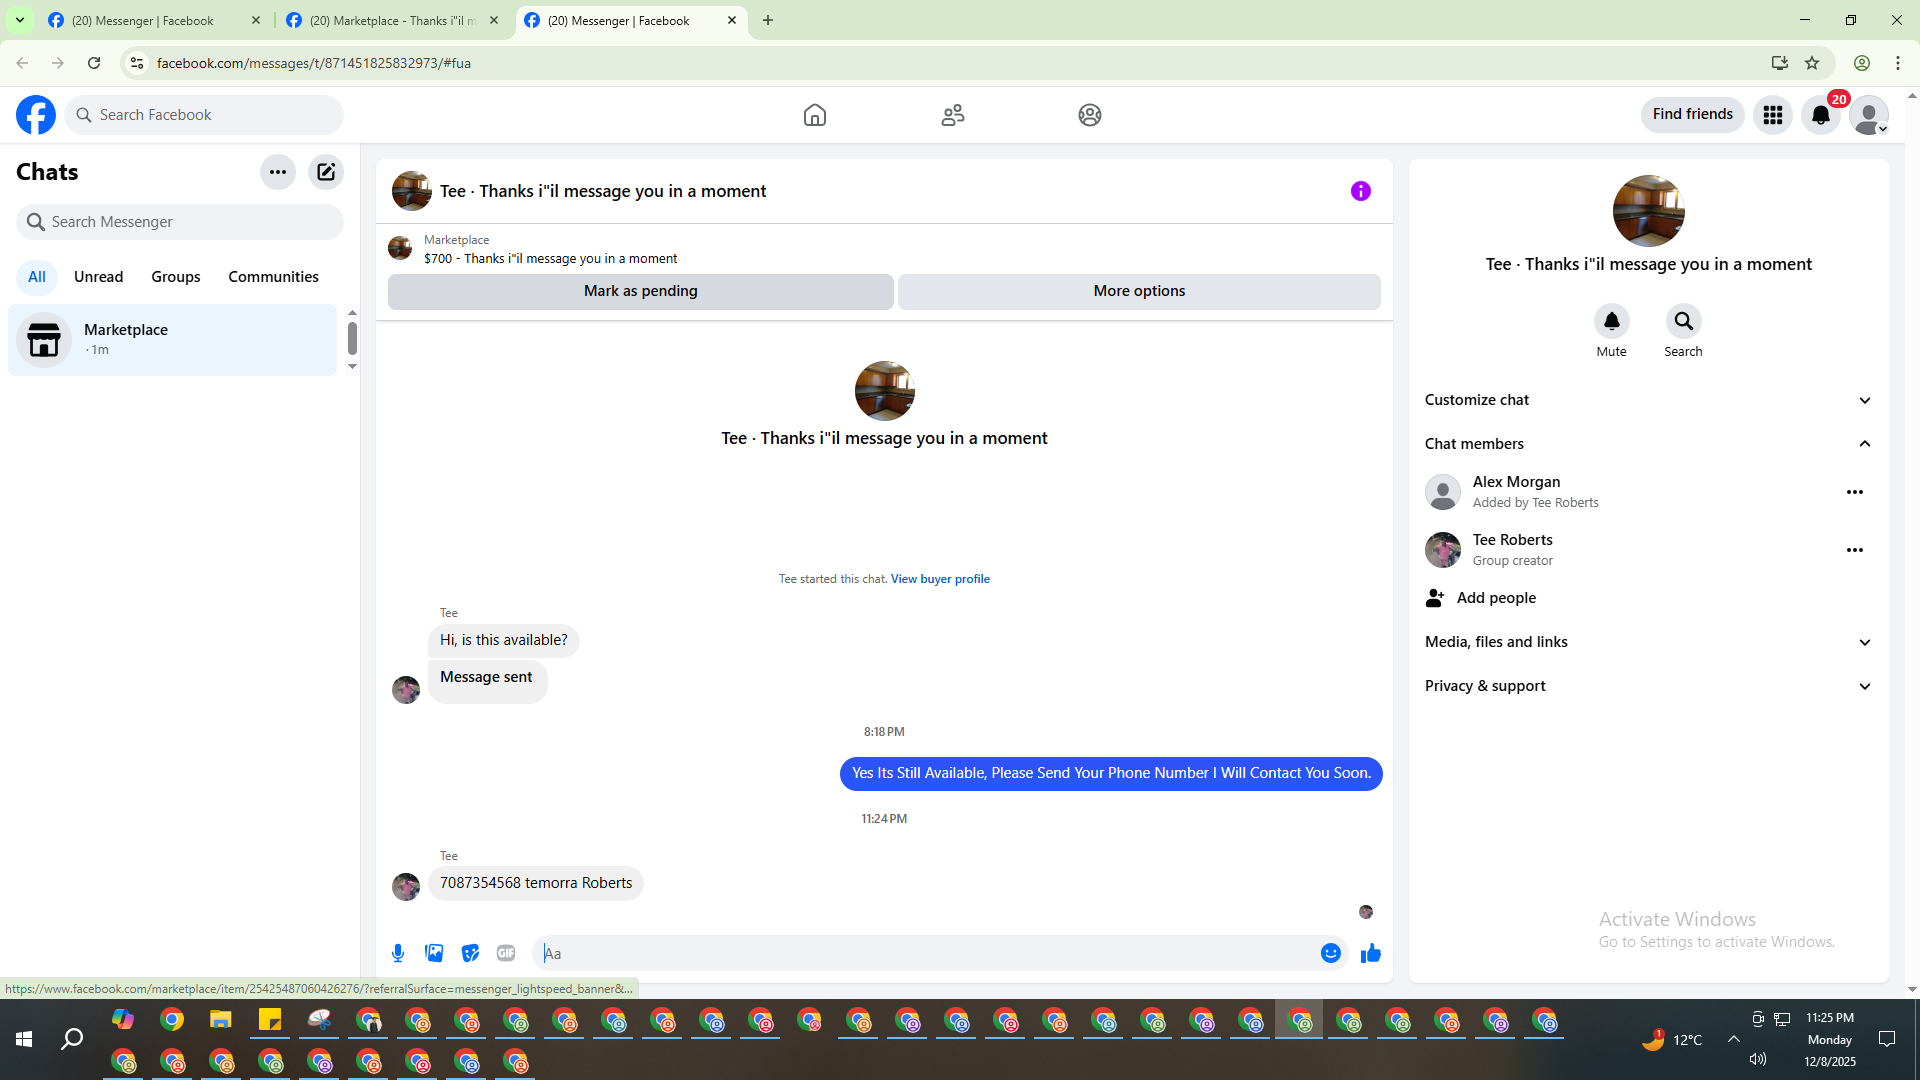The height and width of the screenshot is (1080, 1920).
Task: Open a new browser tab
Action: [768, 20]
